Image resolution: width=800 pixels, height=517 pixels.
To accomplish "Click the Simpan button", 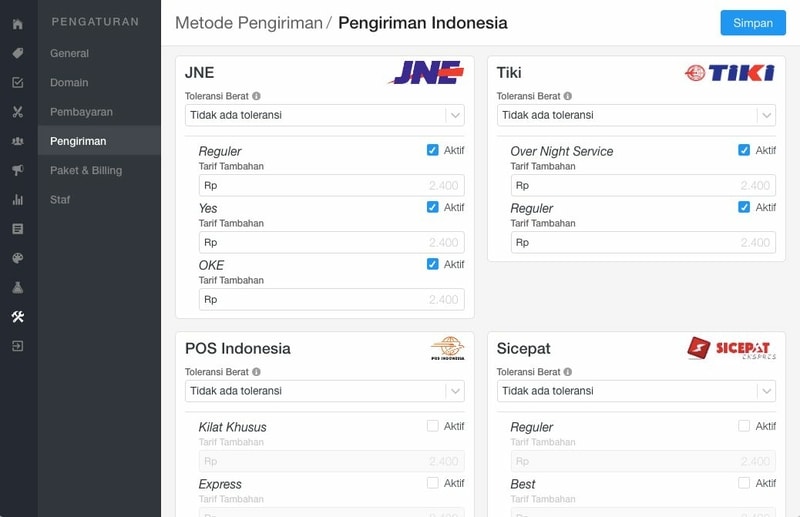I will point(752,23).
